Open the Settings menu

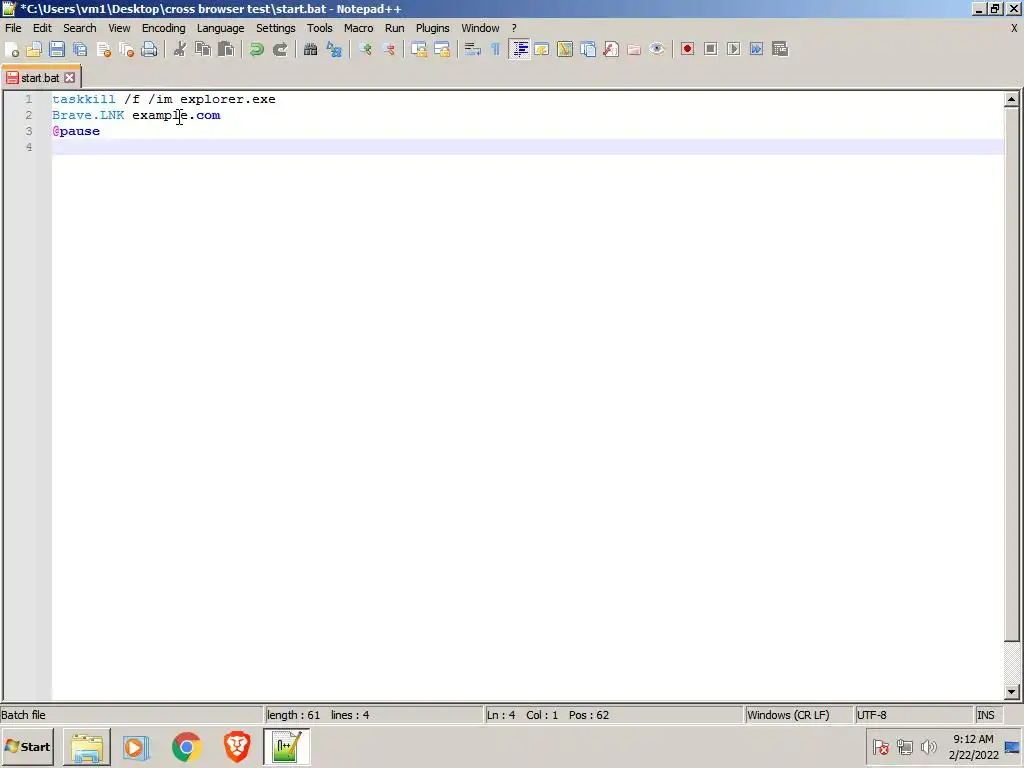click(x=276, y=28)
